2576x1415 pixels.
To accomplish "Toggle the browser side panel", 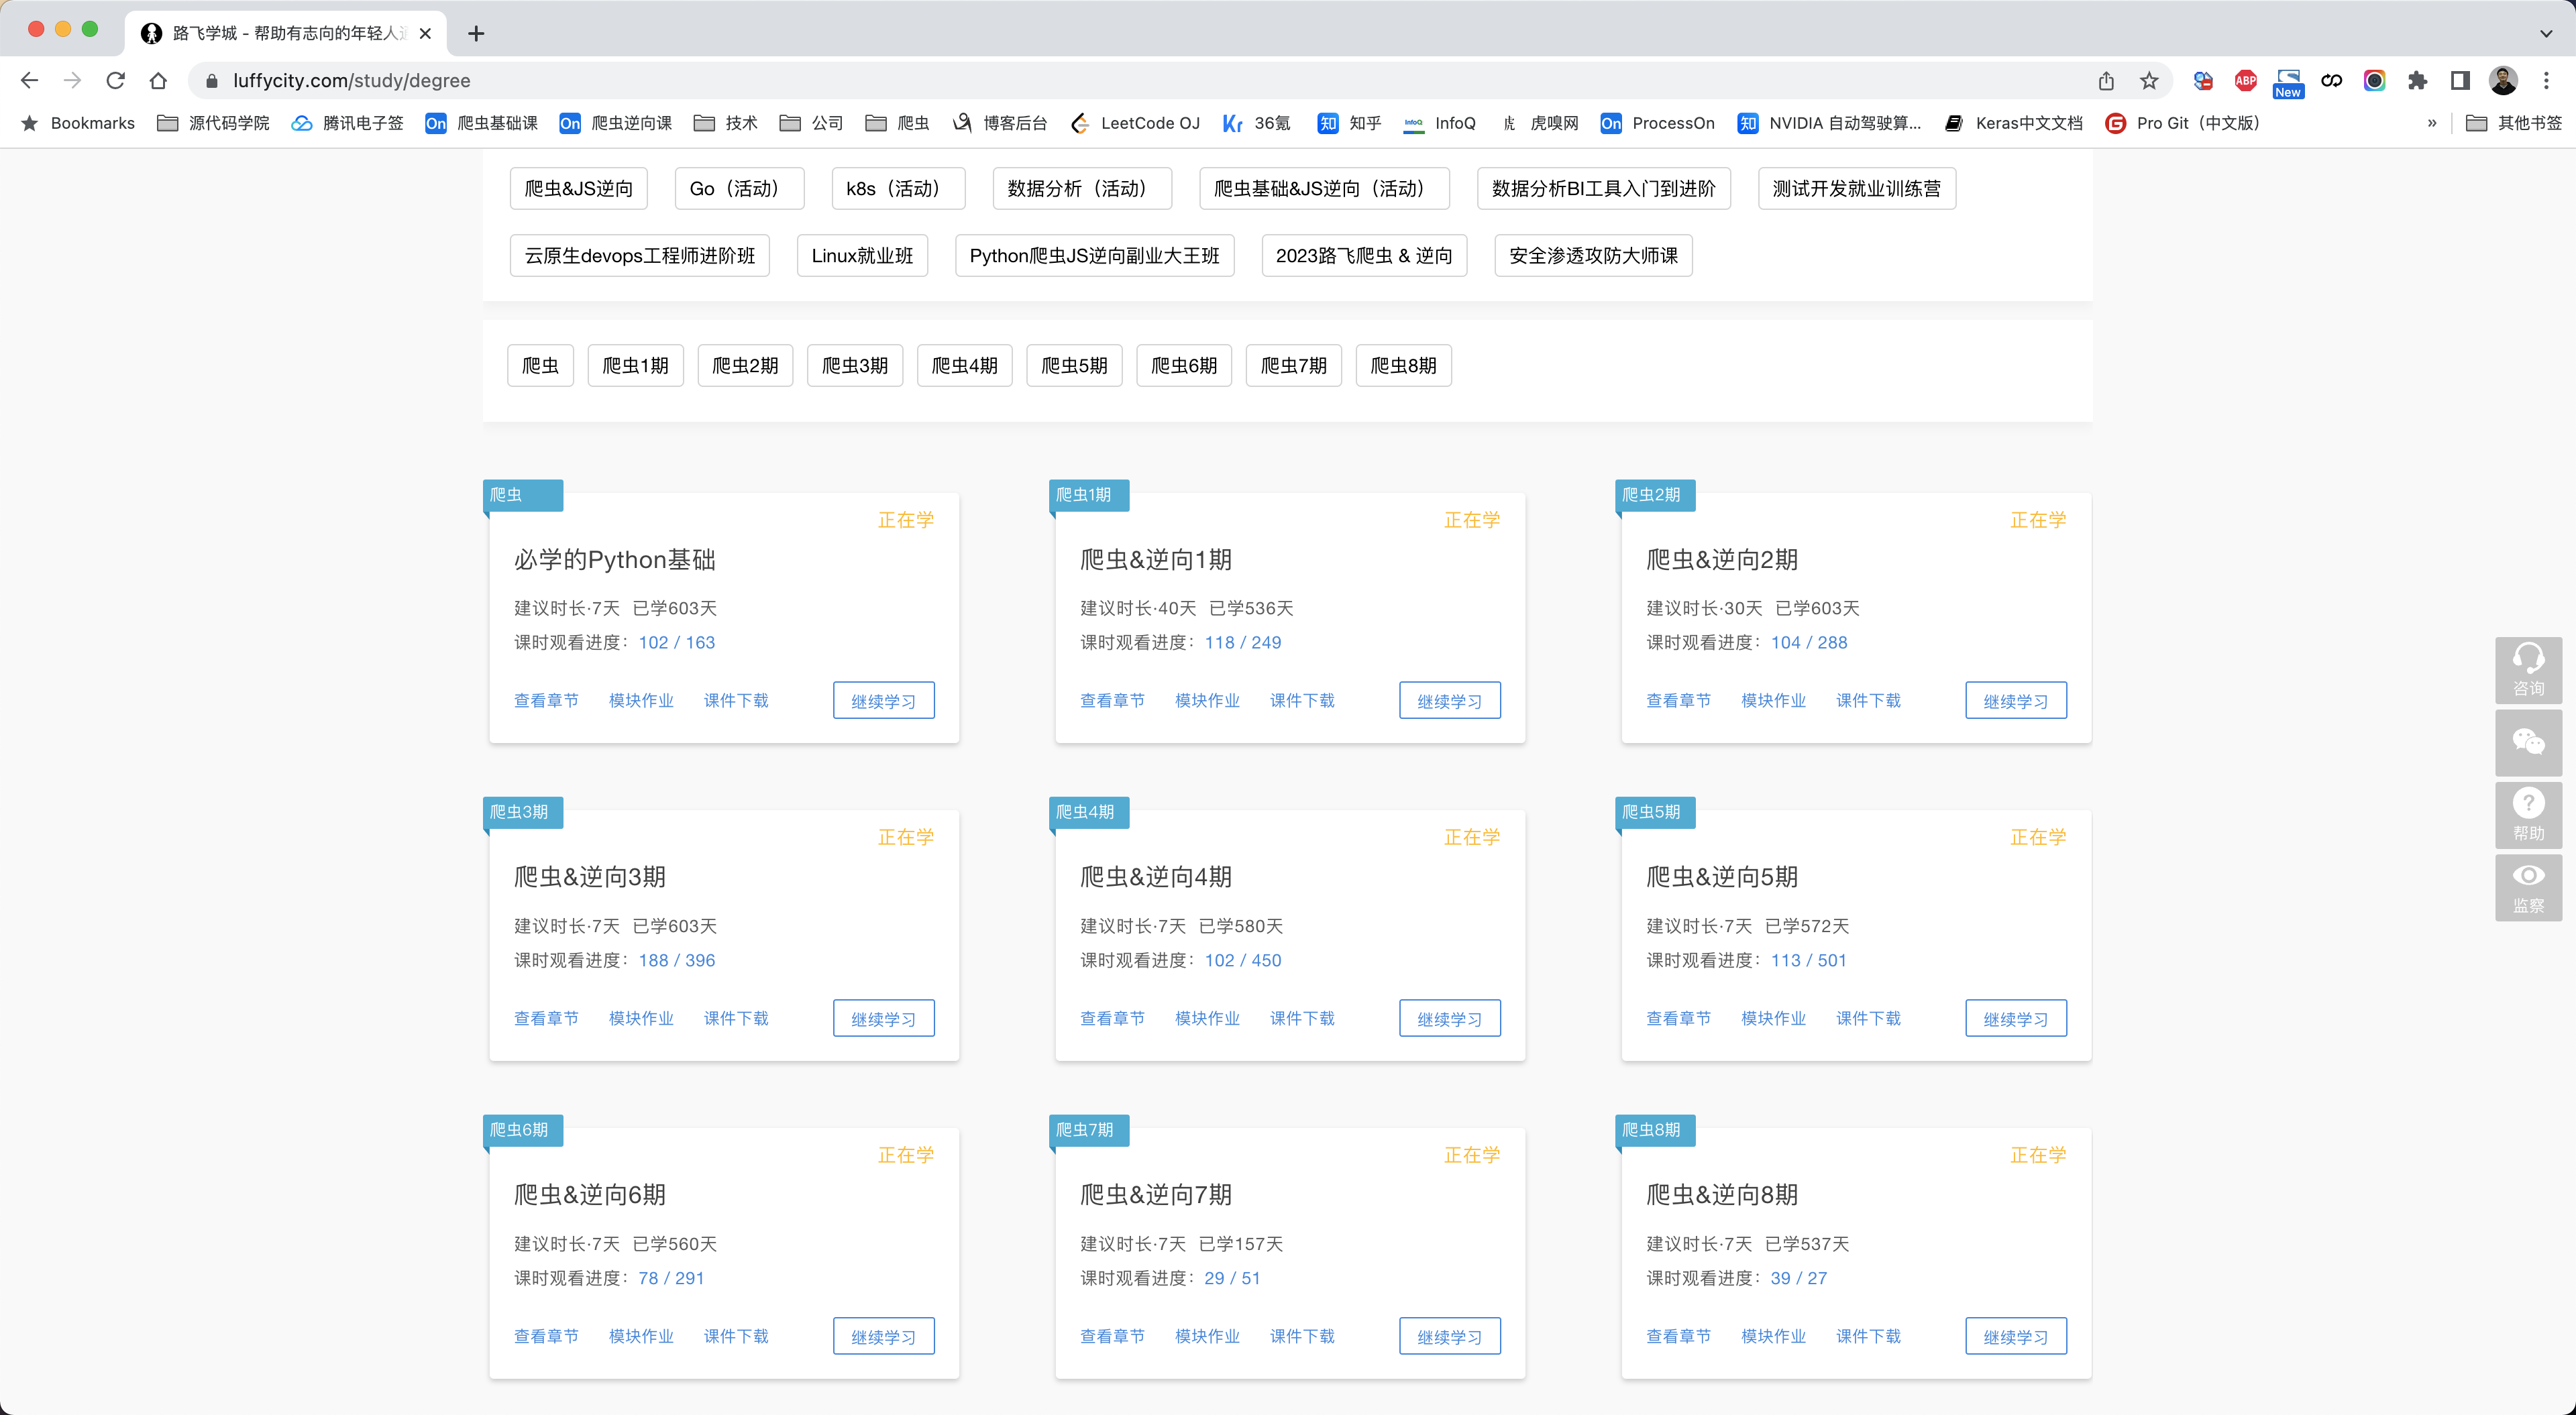I will pos(2460,81).
